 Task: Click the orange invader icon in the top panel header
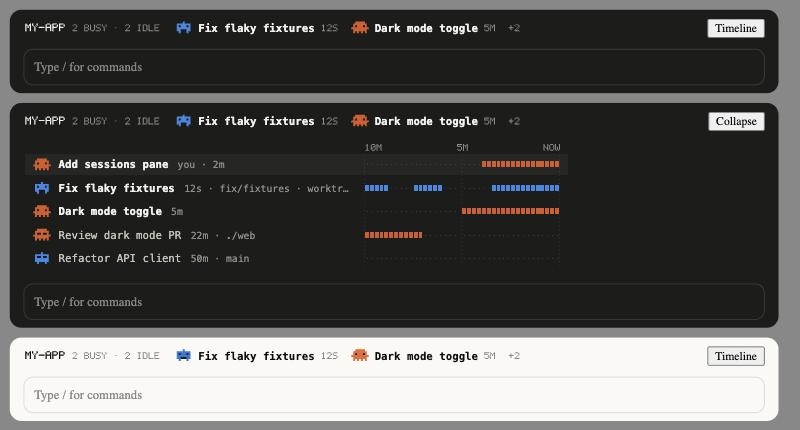tap(360, 28)
